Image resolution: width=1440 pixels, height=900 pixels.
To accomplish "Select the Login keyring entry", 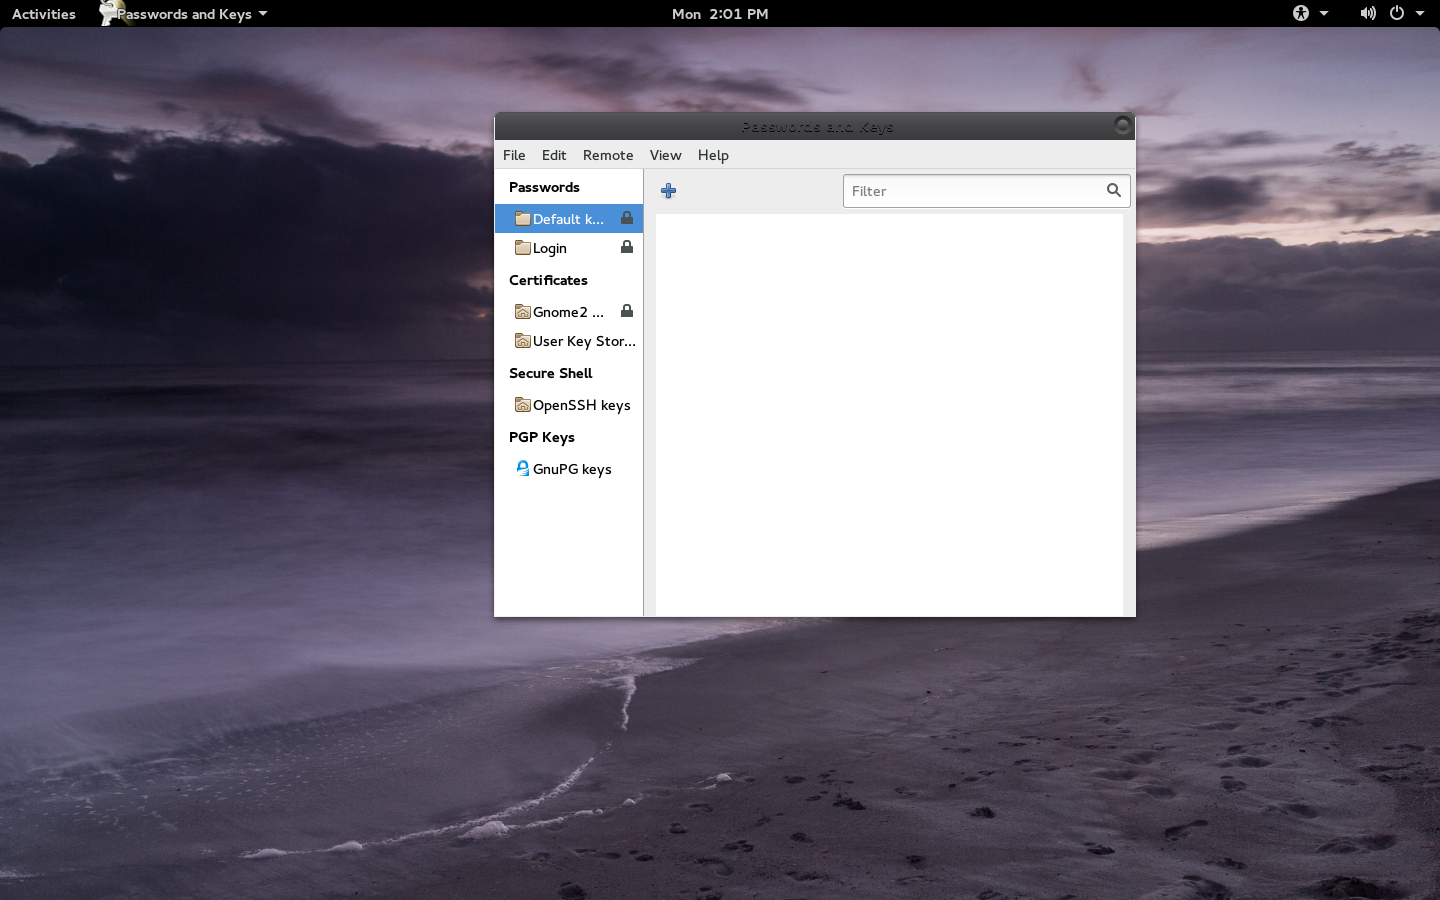I will click(x=569, y=247).
